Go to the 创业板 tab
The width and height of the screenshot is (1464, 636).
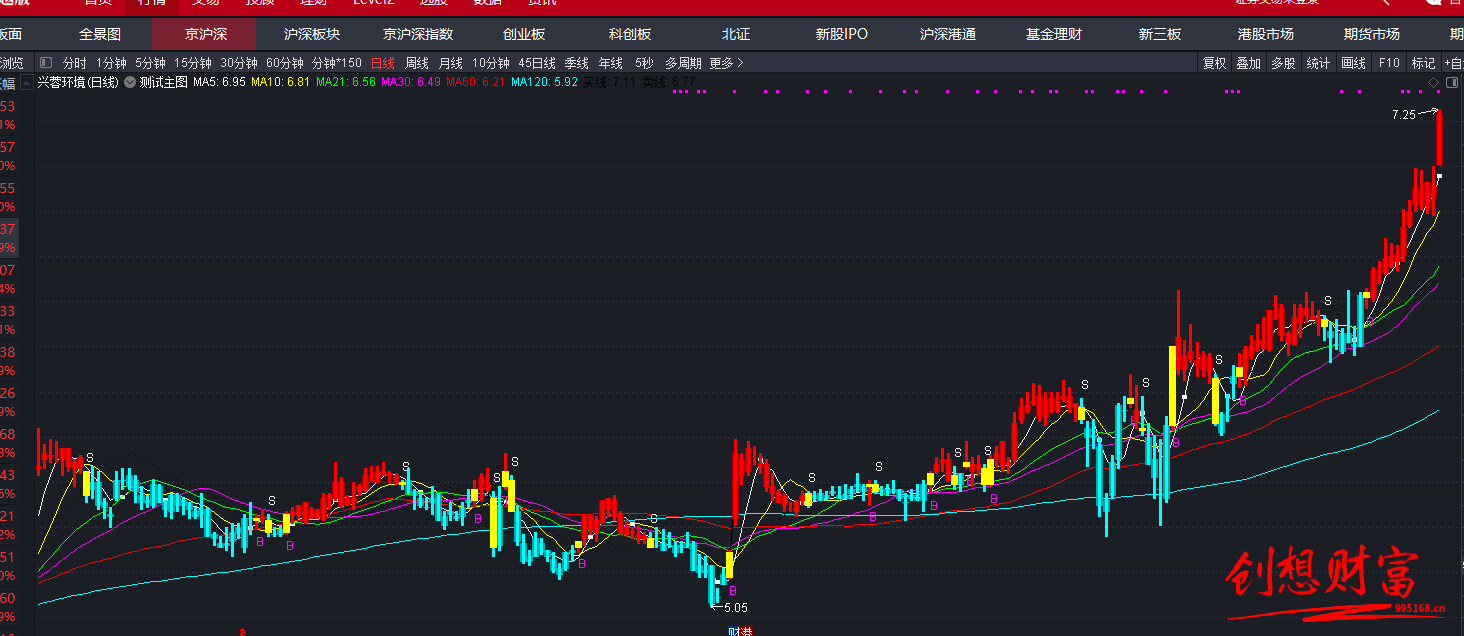pos(524,34)
